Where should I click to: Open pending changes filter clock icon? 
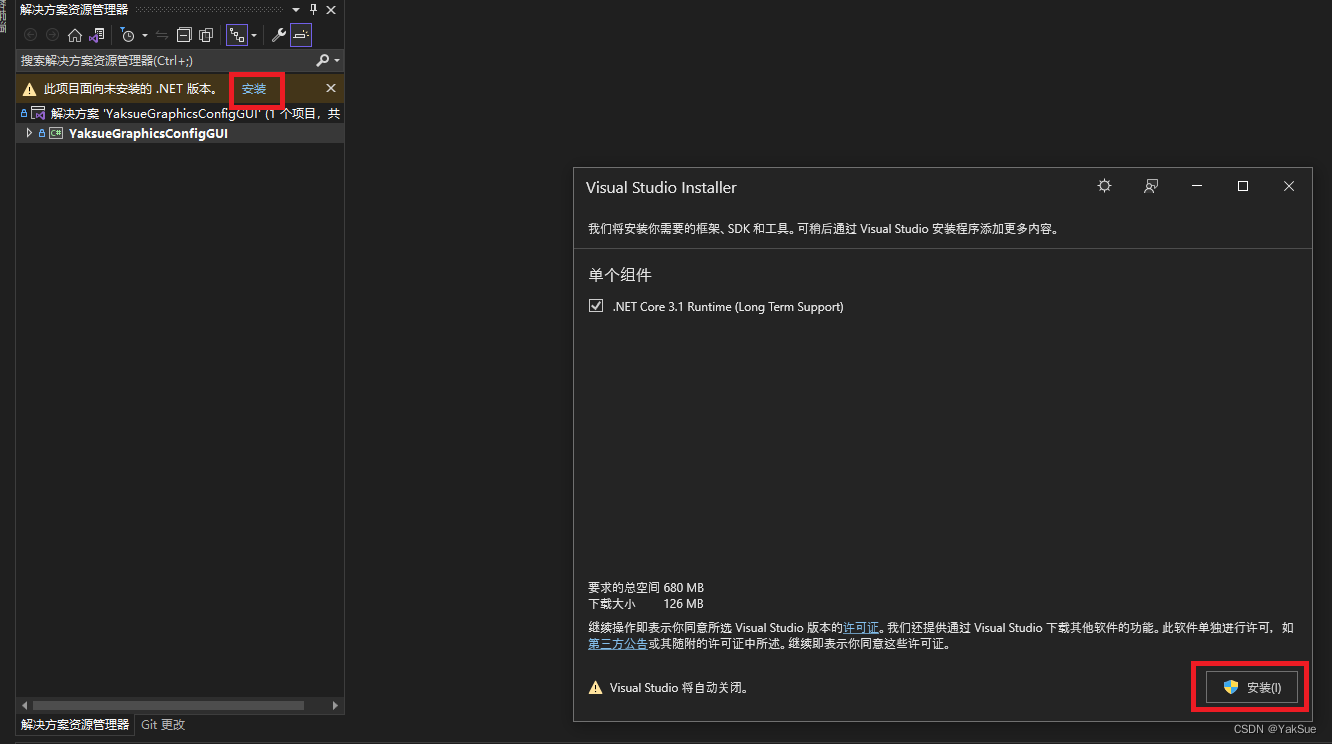tap(127, 35)
